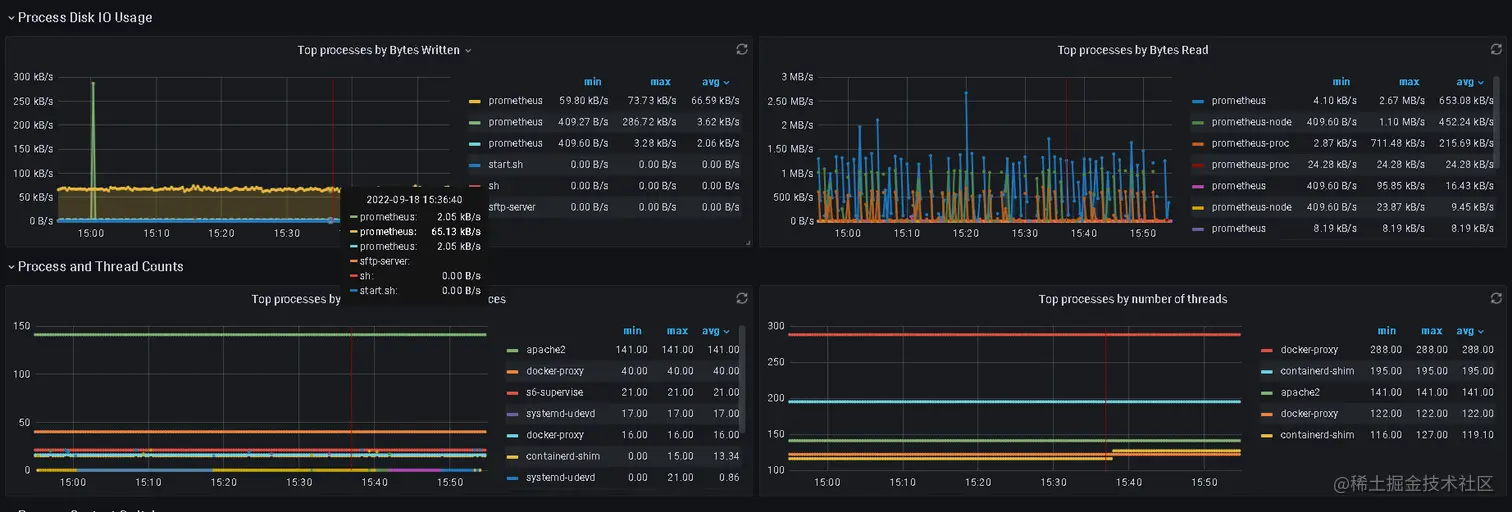
Task: Refresh the Top processes by Bytes Read panel
Action: tap(1496, 49)
